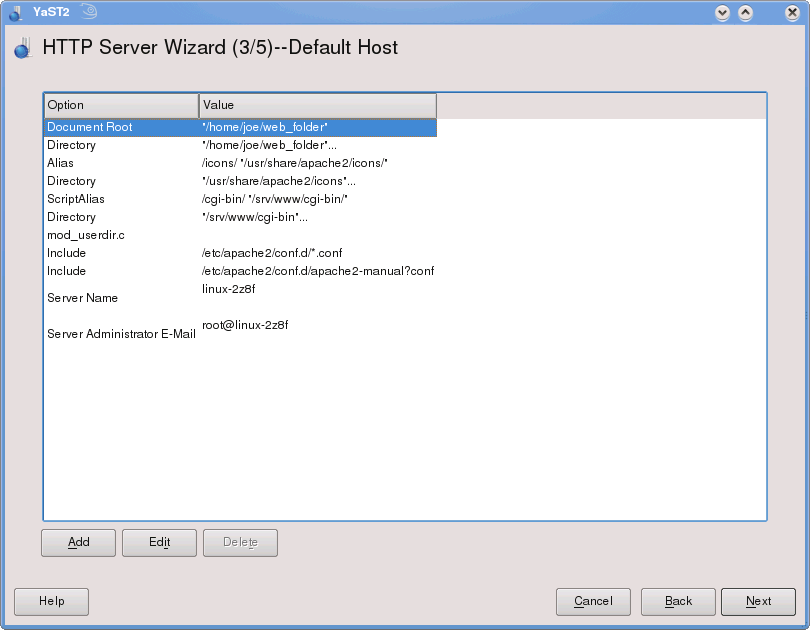
Task: Select the Server Administrator E-Mail row
Action: (240, 334)
